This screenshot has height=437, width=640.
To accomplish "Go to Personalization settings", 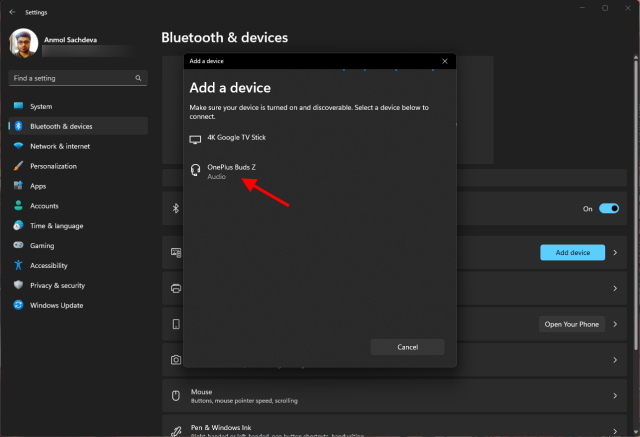I will click(53, 166).
